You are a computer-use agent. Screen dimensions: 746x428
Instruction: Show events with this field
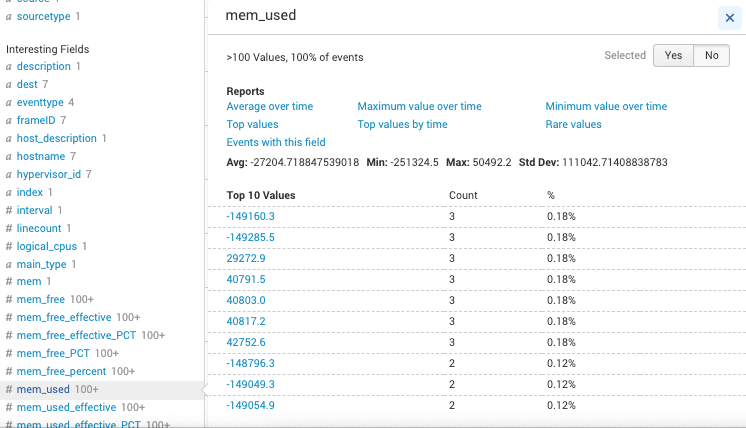tap(276, 142)
